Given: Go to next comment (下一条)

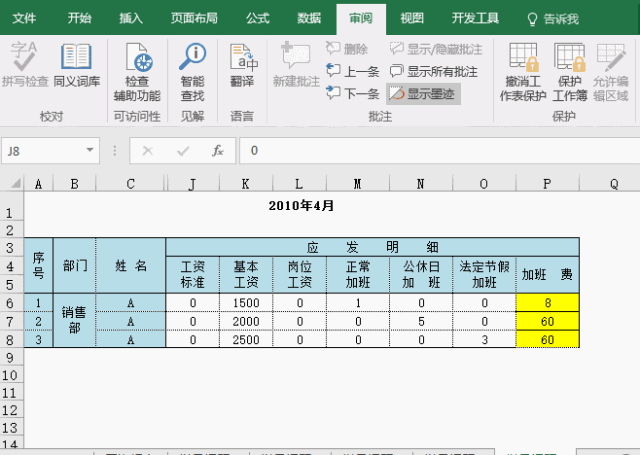Looking at the screenshot, I should click(x=353, y=93).
